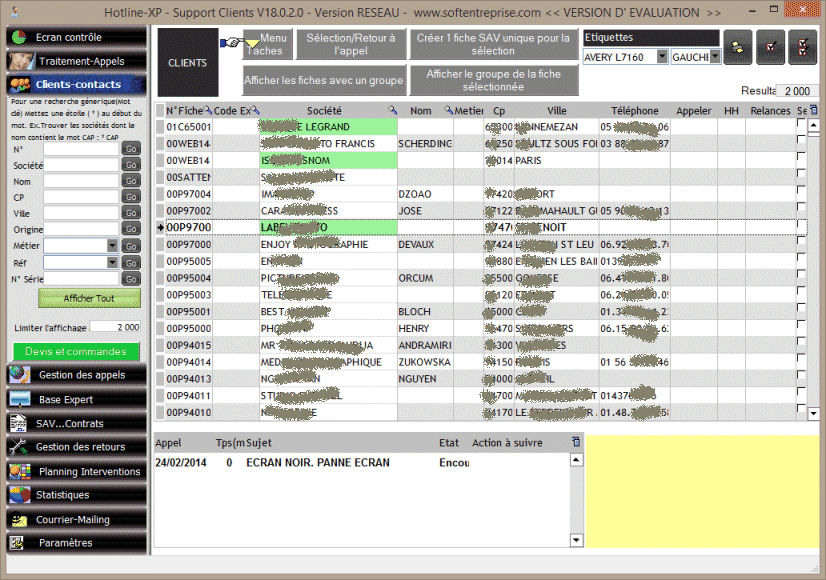Click the pie chart icon for Ecran contrôle
The height and width of the screenshot is (580, 826).
pyautogui.click(x=21, y=37)
